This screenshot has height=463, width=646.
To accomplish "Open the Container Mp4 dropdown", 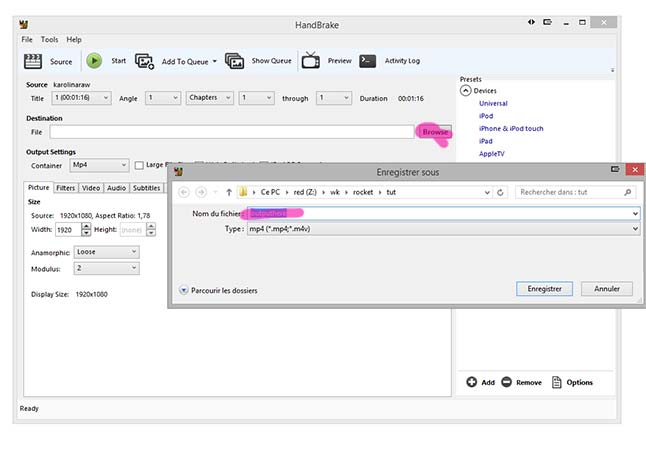I will tap(99, 165).
